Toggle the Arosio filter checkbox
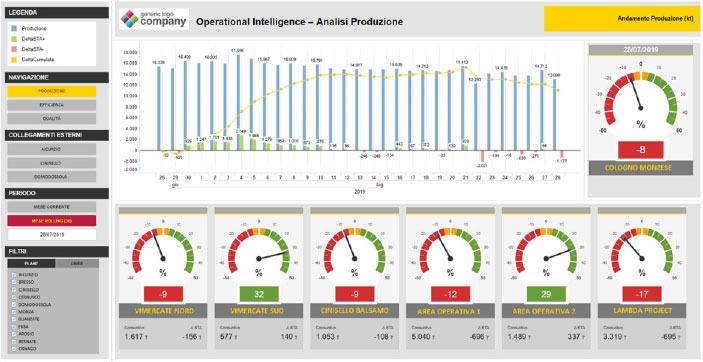This screenshot has width=703, height=362. point(13,334)
